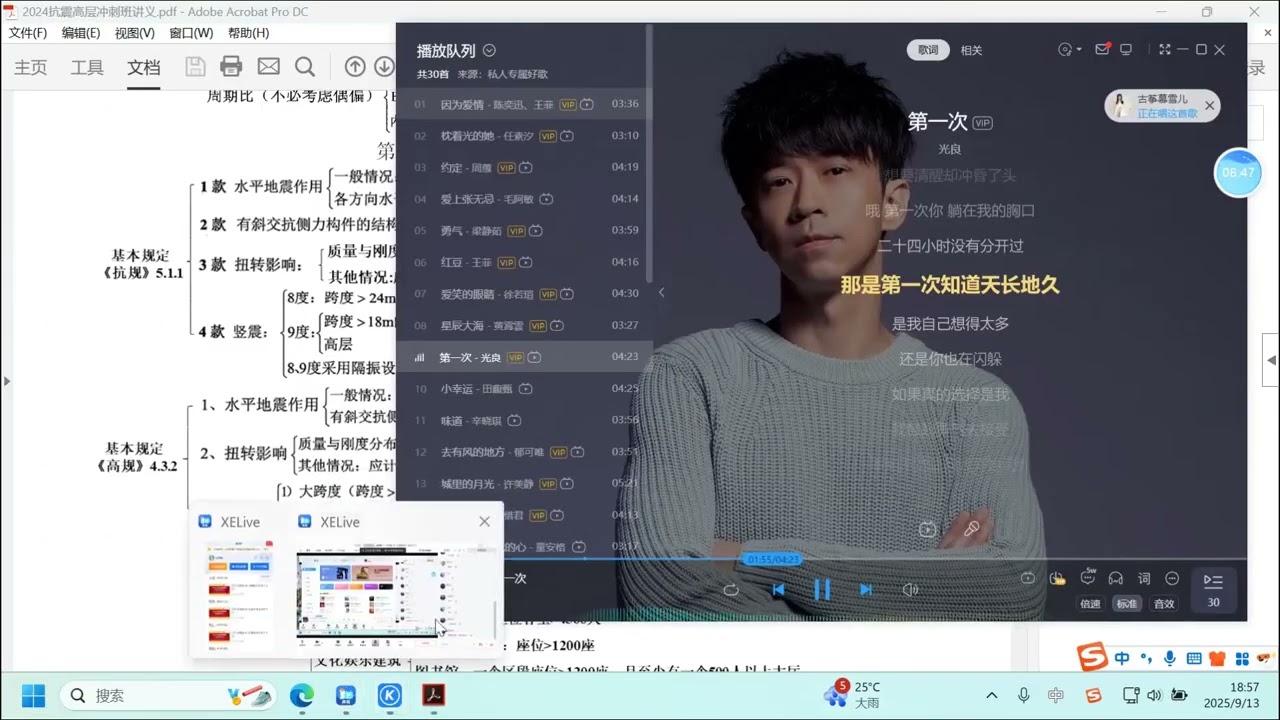This screenshot has height=720, width=1280.
Task: Click the Acrobat save disk icon
Action: (x=195, y=67)
